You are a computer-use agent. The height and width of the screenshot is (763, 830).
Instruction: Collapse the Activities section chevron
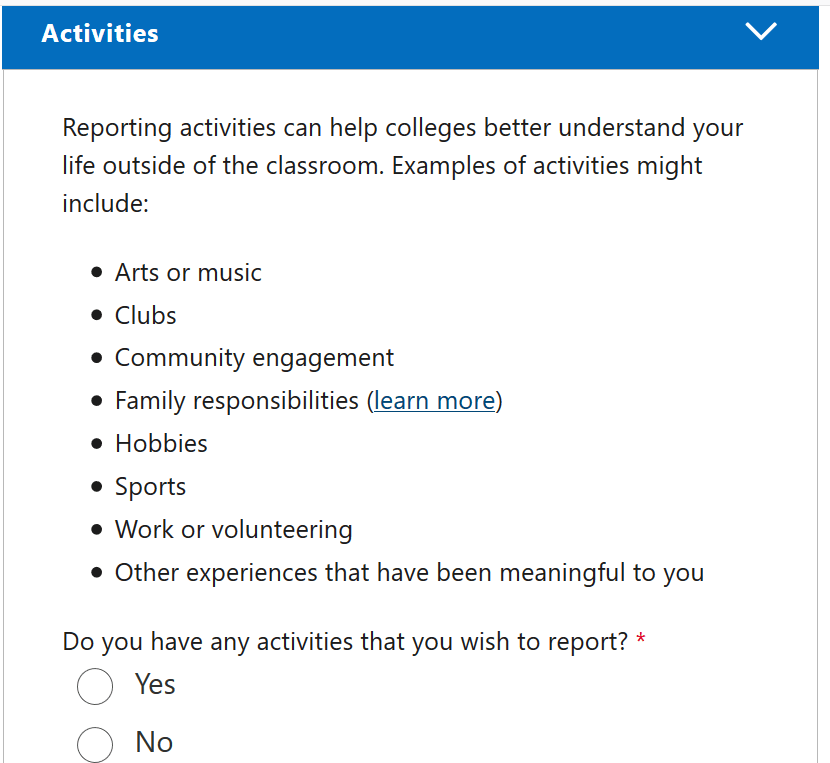coord(761,32)
